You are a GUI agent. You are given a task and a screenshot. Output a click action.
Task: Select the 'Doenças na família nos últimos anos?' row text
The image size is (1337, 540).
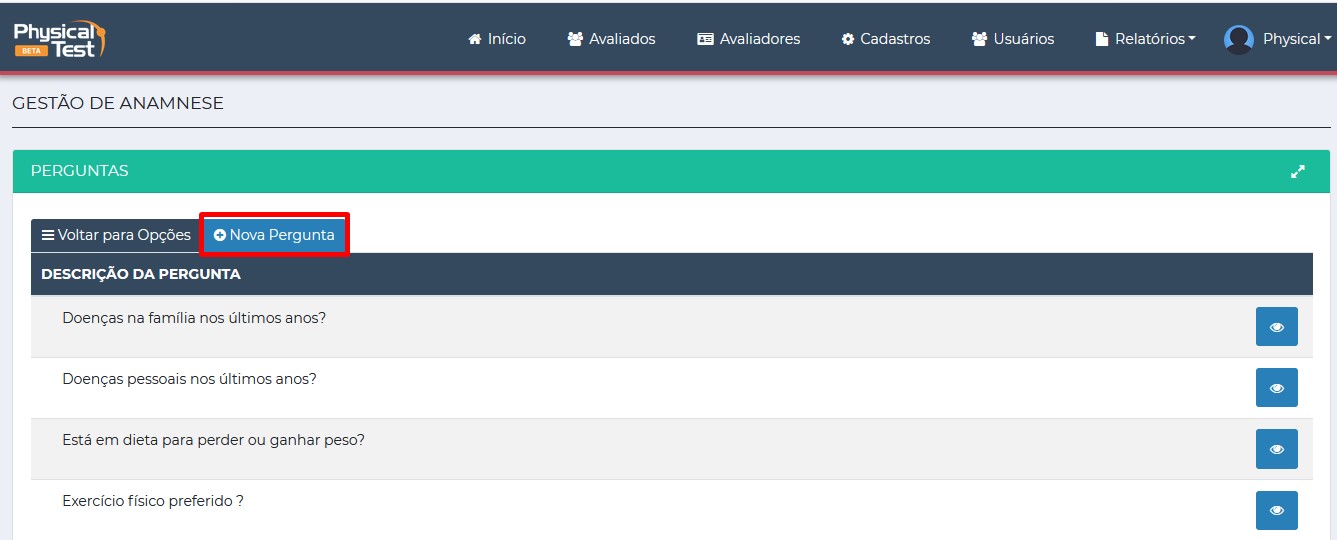194,318
